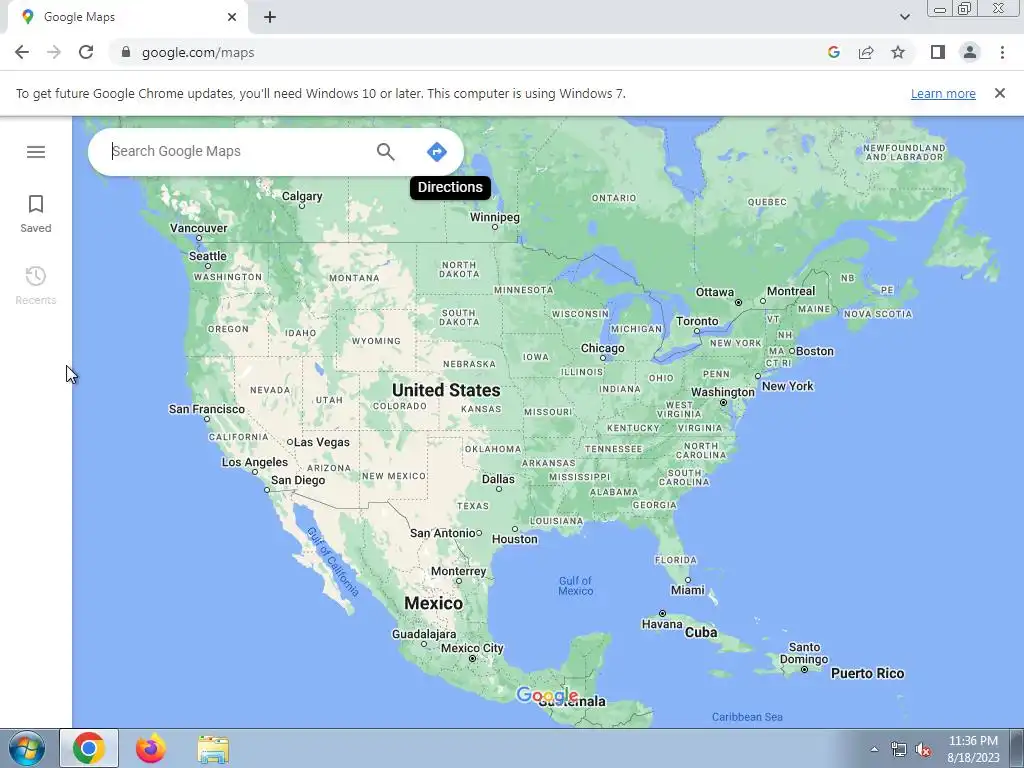Toggle the Chrome side panel icon
Image resolution: width=1024 pixels, height=768 pixels.
[x=938, y=52]
